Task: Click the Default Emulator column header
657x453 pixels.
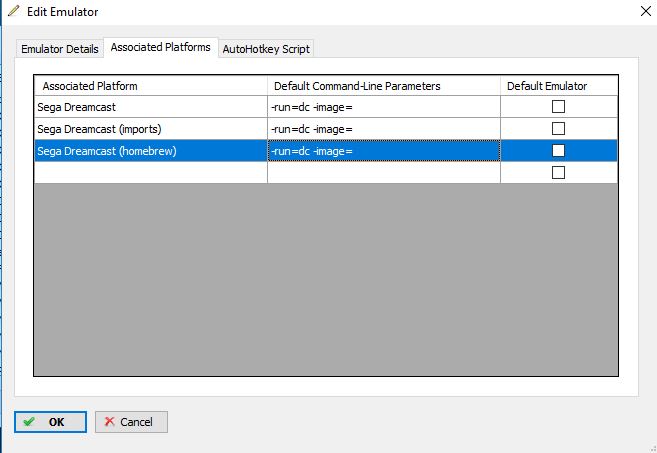Action: pyautogui.click(x=559, y=85)
